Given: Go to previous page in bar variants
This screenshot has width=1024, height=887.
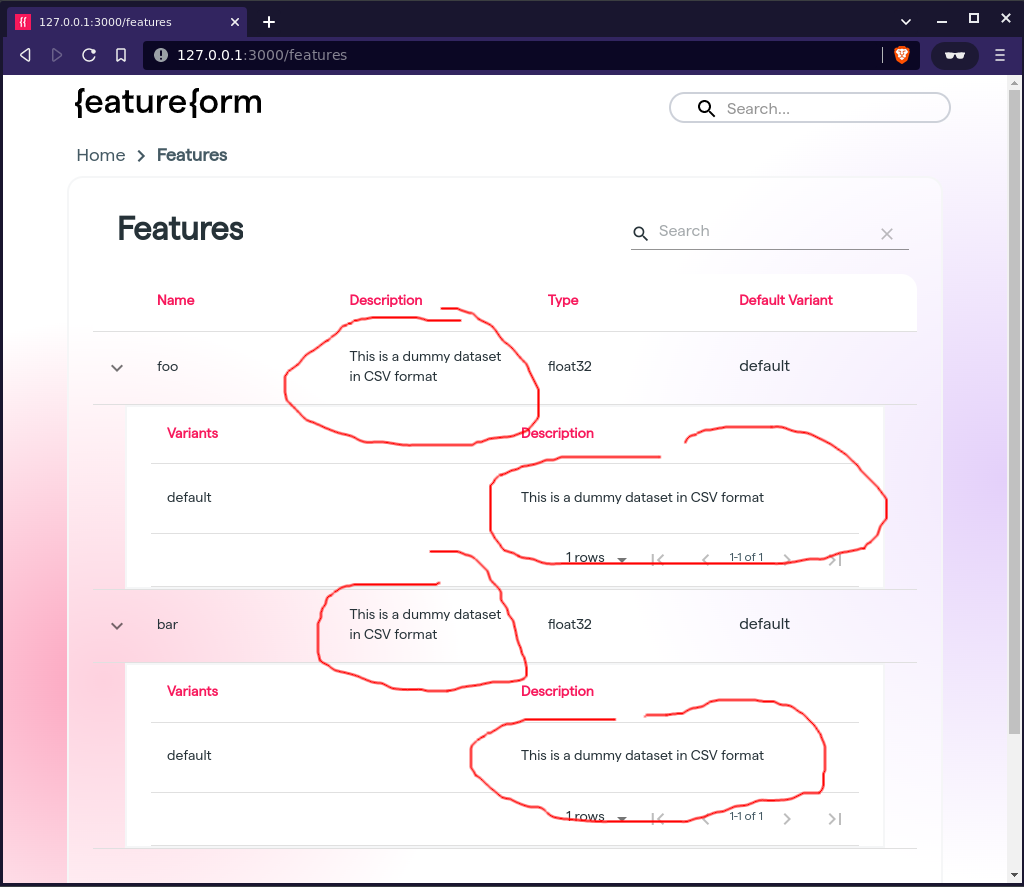Looking at the screenshot, I should pyautogui.click(x=705, y=818).
